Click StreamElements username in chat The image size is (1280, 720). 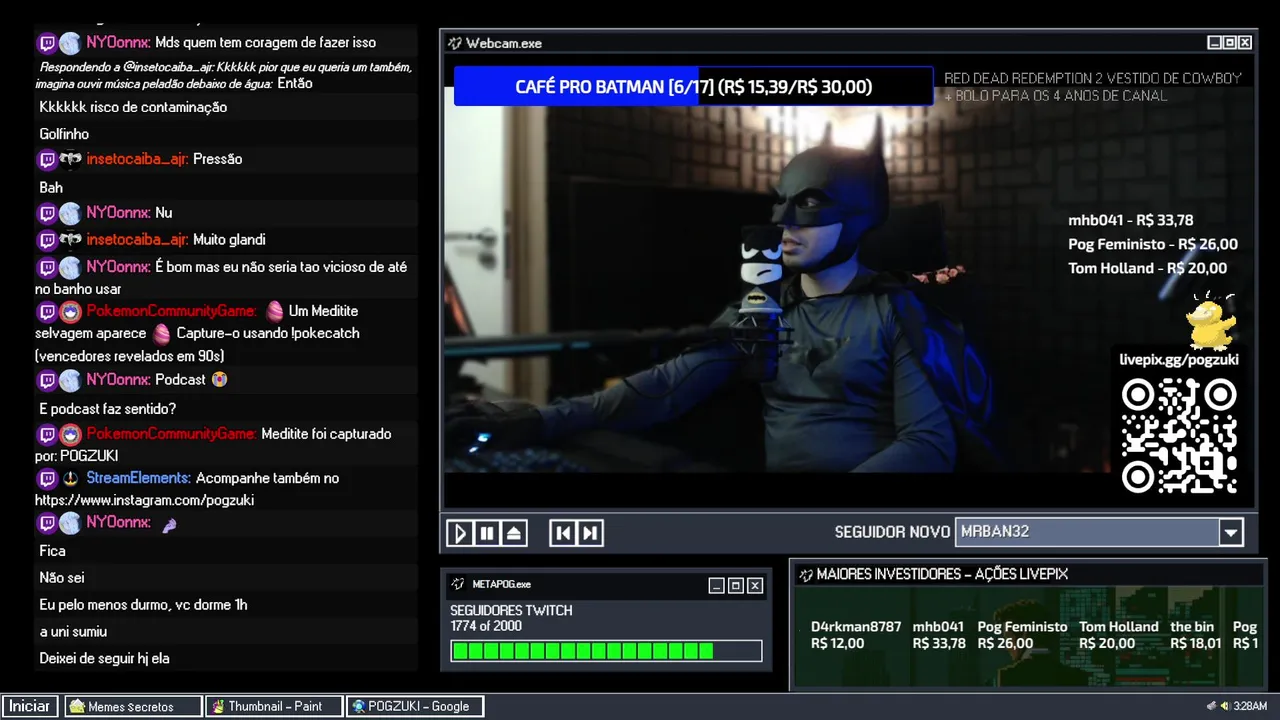pyautogui.click(x=138, y=478)
